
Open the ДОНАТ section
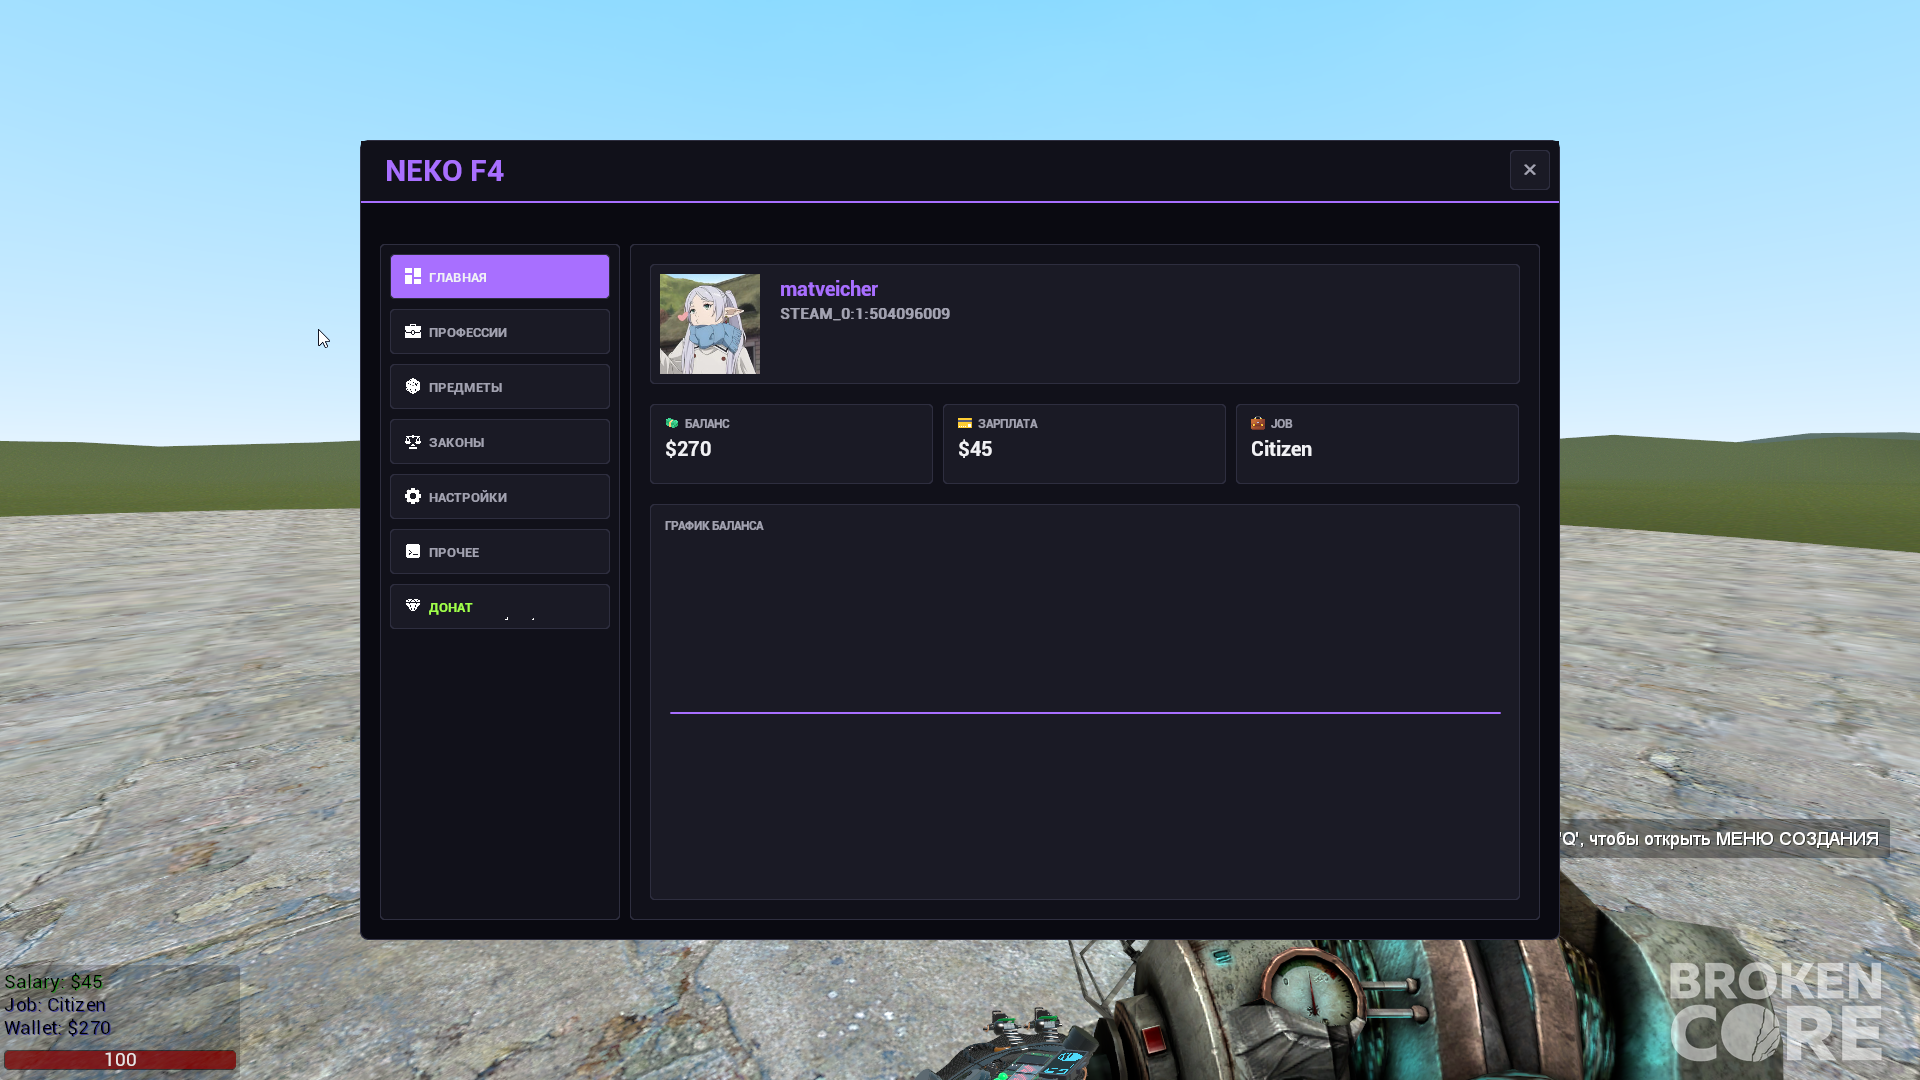(500, 607)
